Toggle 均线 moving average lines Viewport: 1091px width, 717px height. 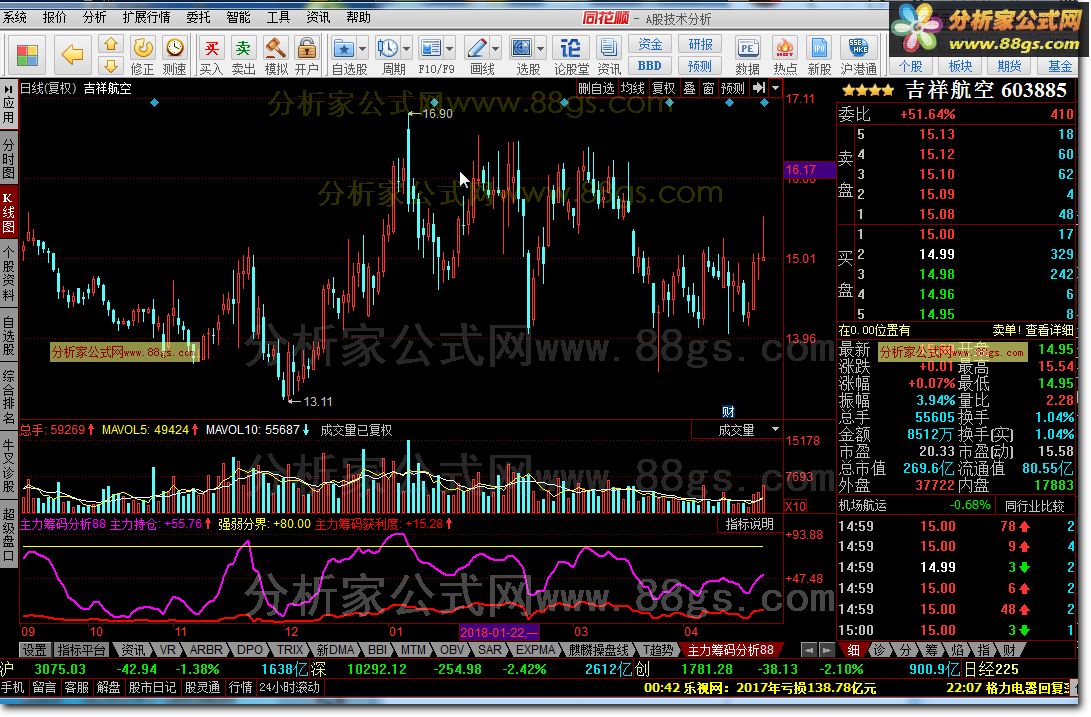[632, 88]
